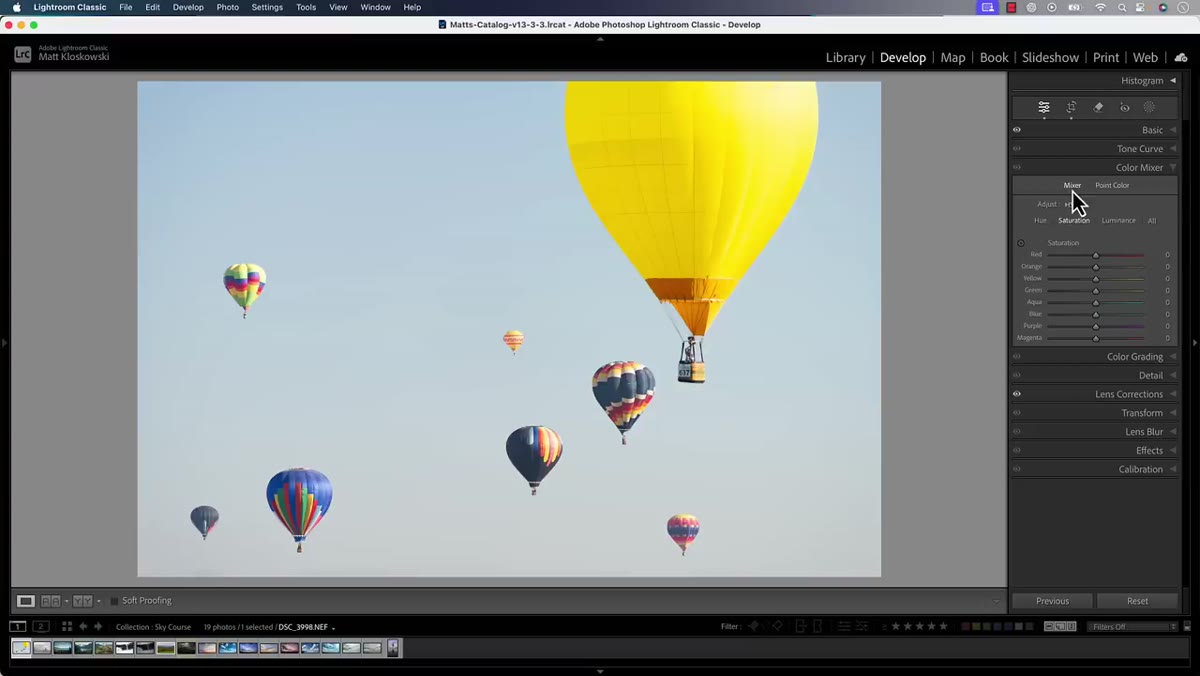This screenshot has width=1200, height=676.
Task: Adjust the Blue saturation slider
Action: [1096, 314]
